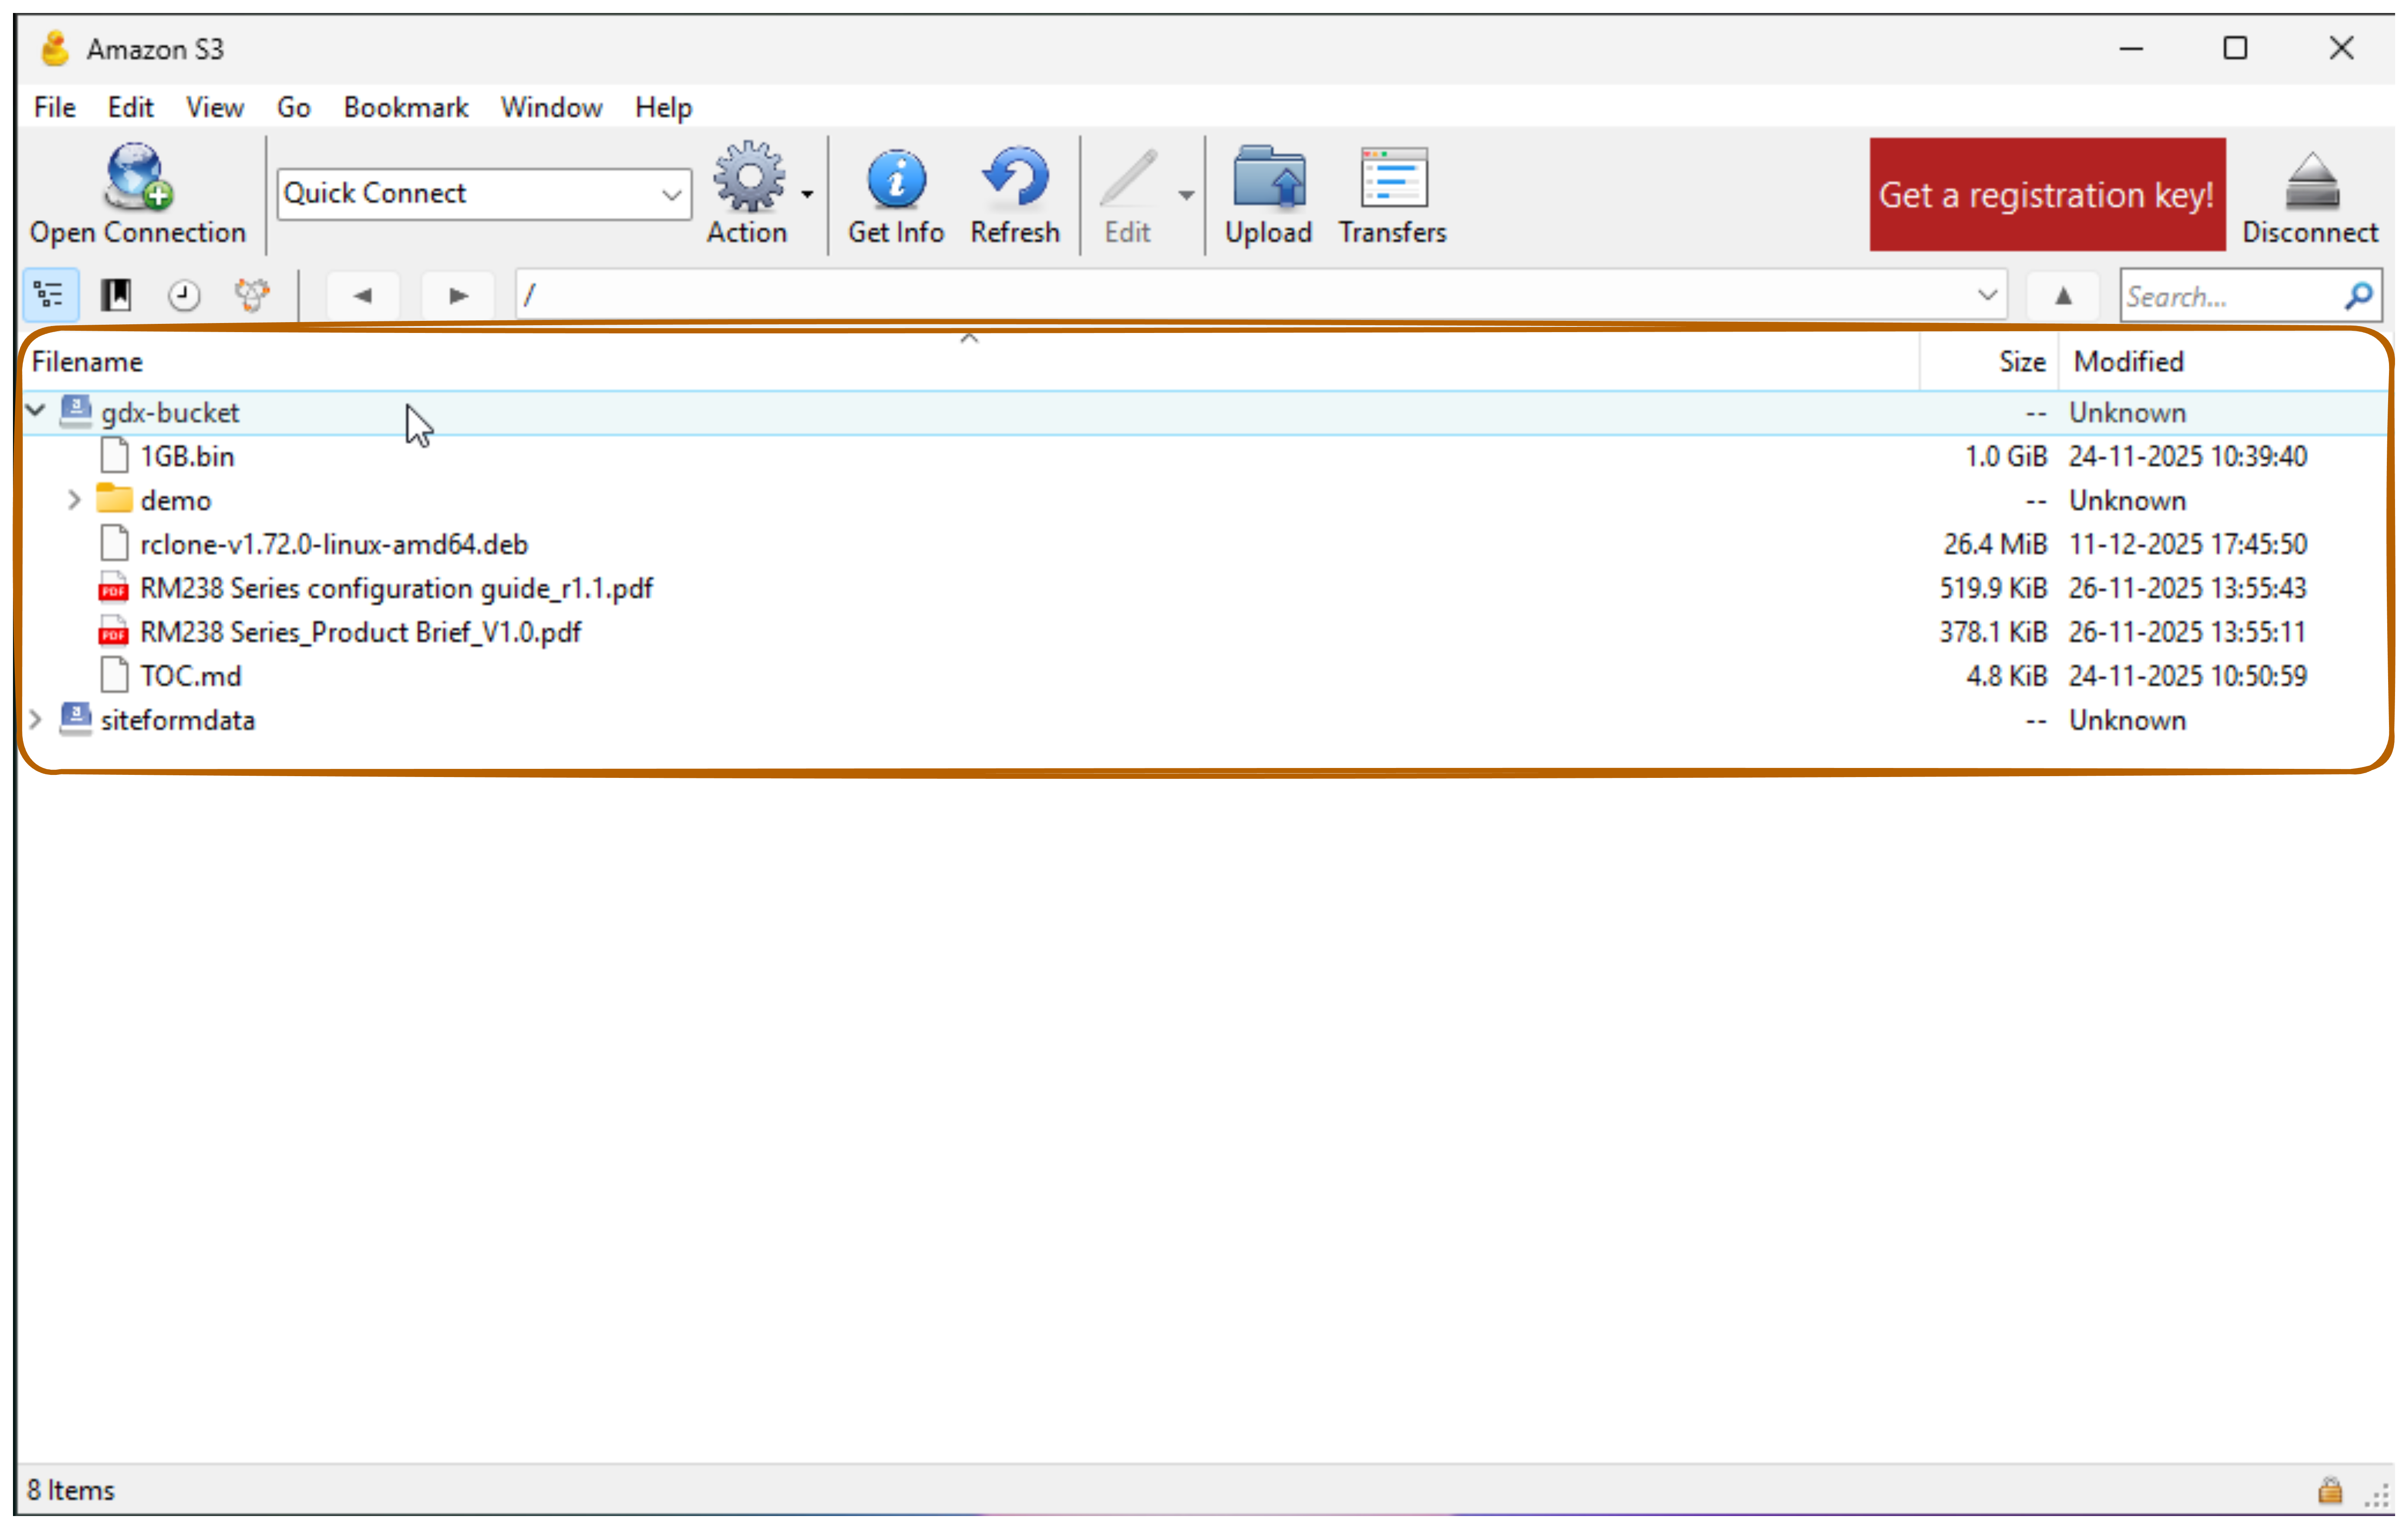Collapse the gdx-bucket tree node
Image resolution: width=2408 pixels, height=1529 pixels.
36,411
